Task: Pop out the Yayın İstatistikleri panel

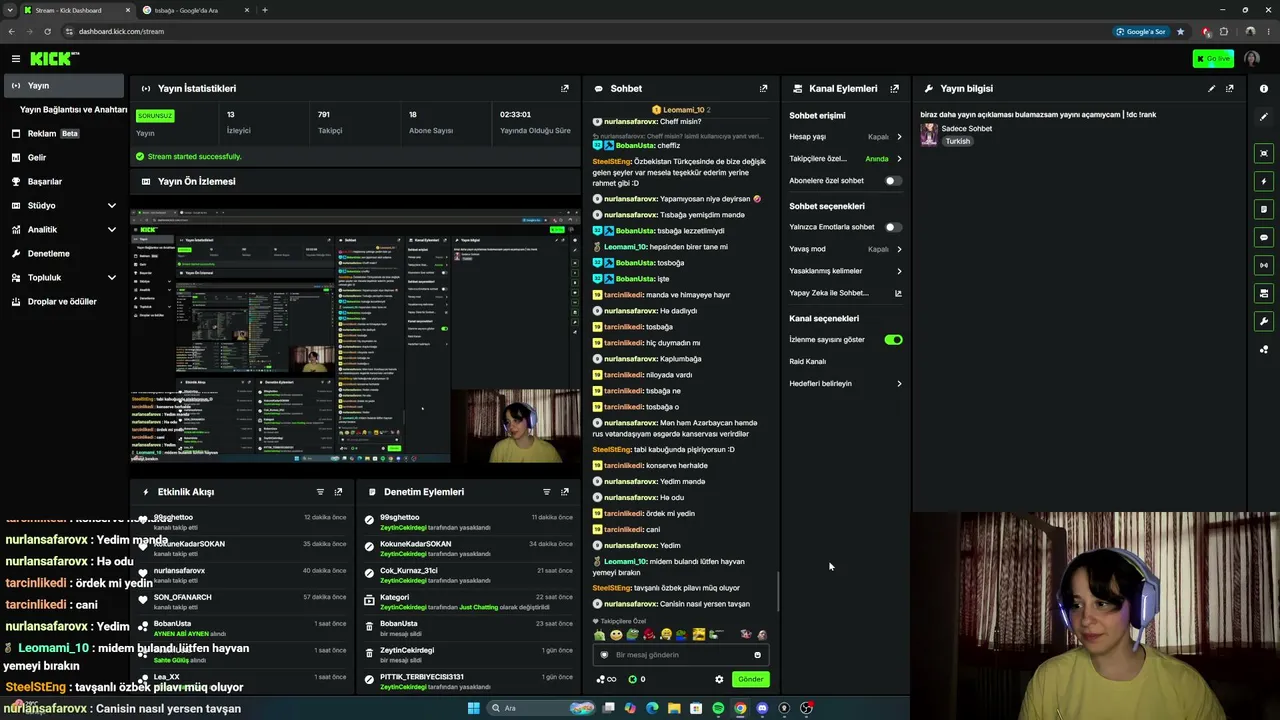Action: tap(565, 88)
